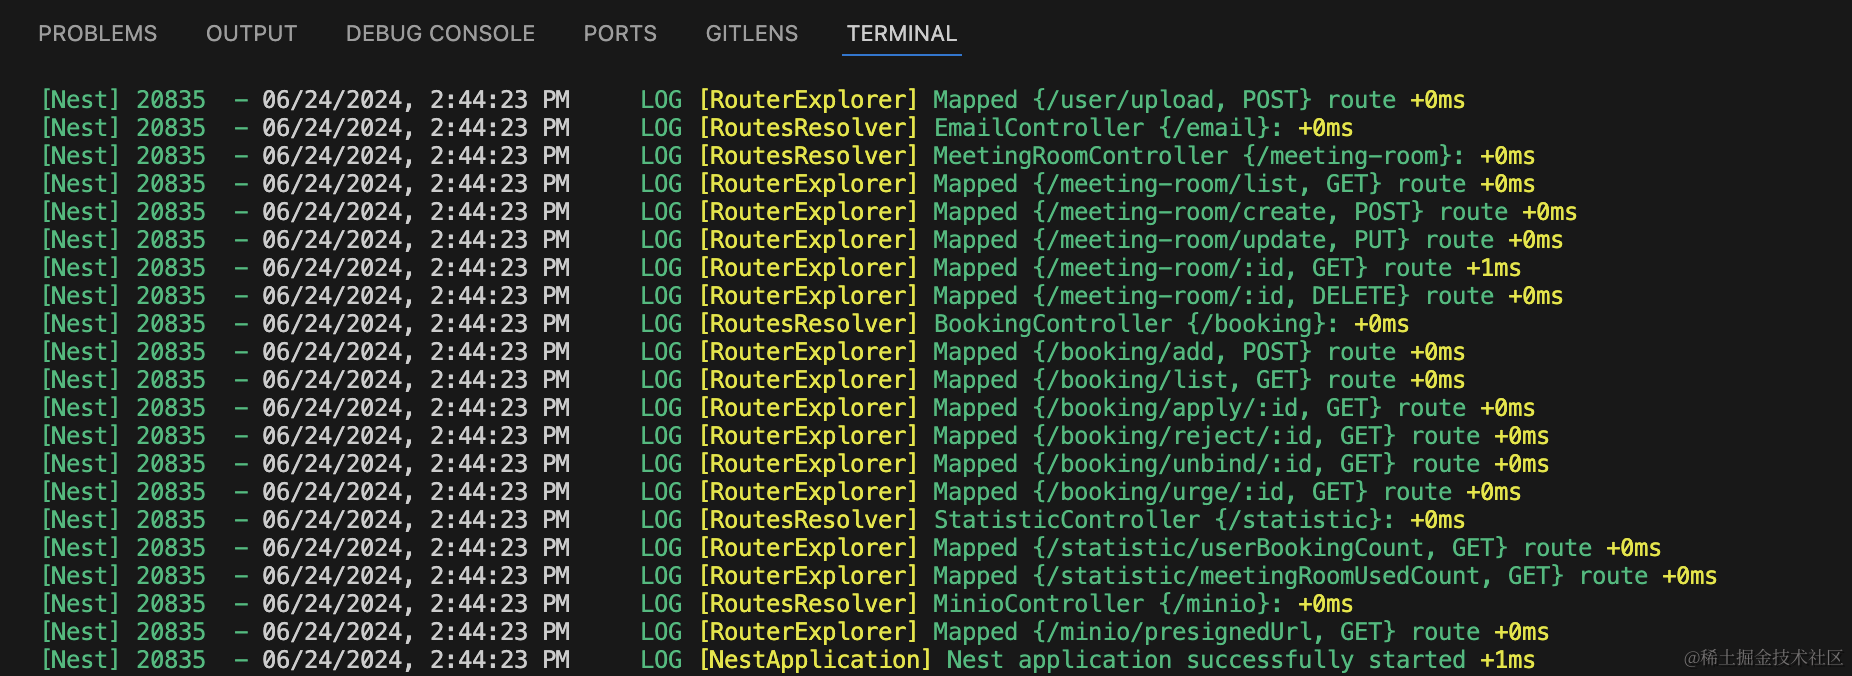Show the PORTS tab
Viewport: 1852px width, 676px height.
(x=620, y=34)
